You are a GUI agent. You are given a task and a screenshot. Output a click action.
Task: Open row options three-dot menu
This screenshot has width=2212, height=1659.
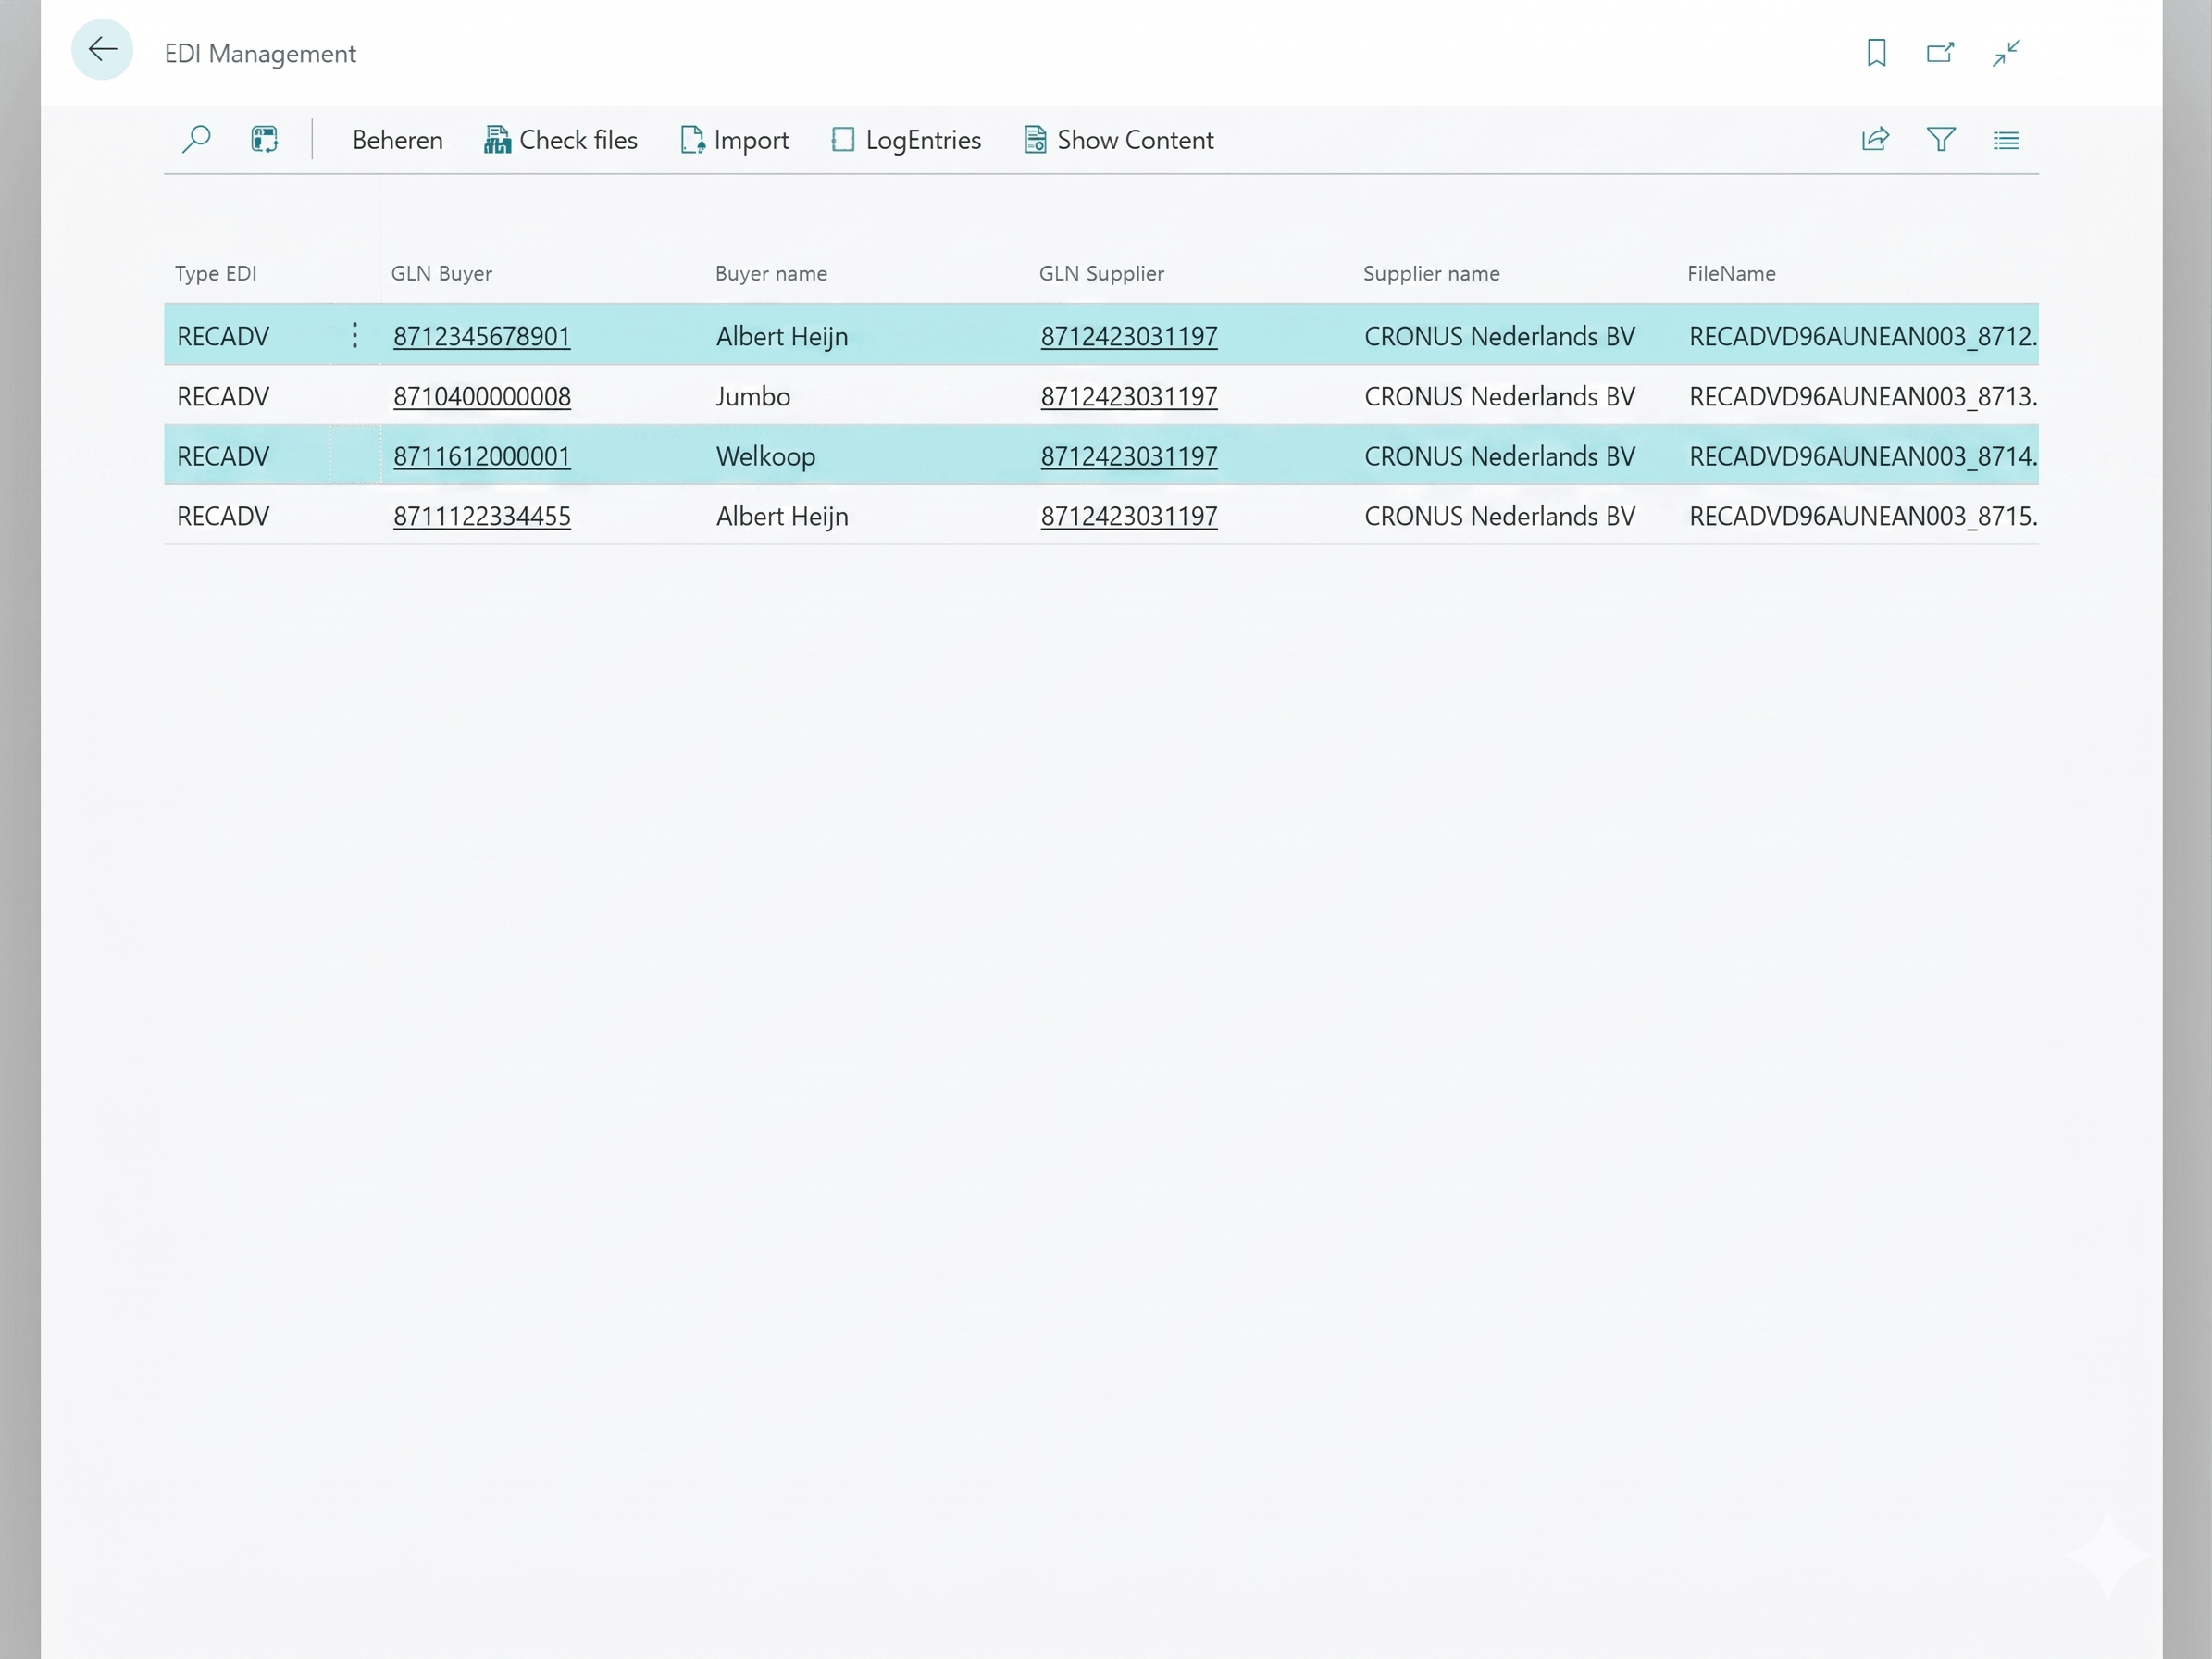[x=355, y=336]
